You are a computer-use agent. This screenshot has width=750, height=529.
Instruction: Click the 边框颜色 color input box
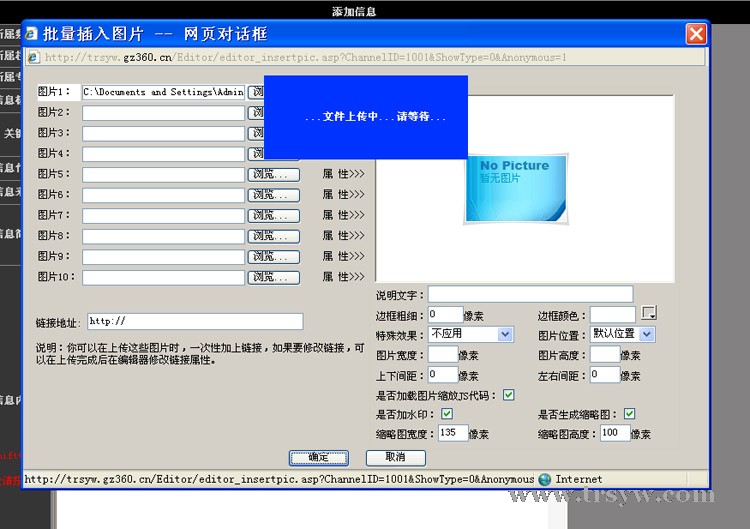coord(612,315)
